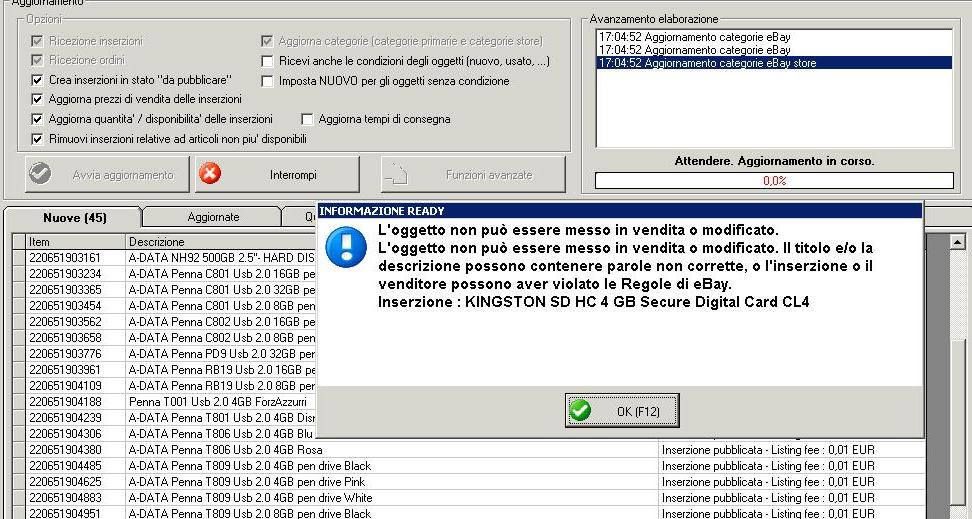Select the Nuove (45) tab
Screen dimensions: 972x519
[x=74, y=218]
